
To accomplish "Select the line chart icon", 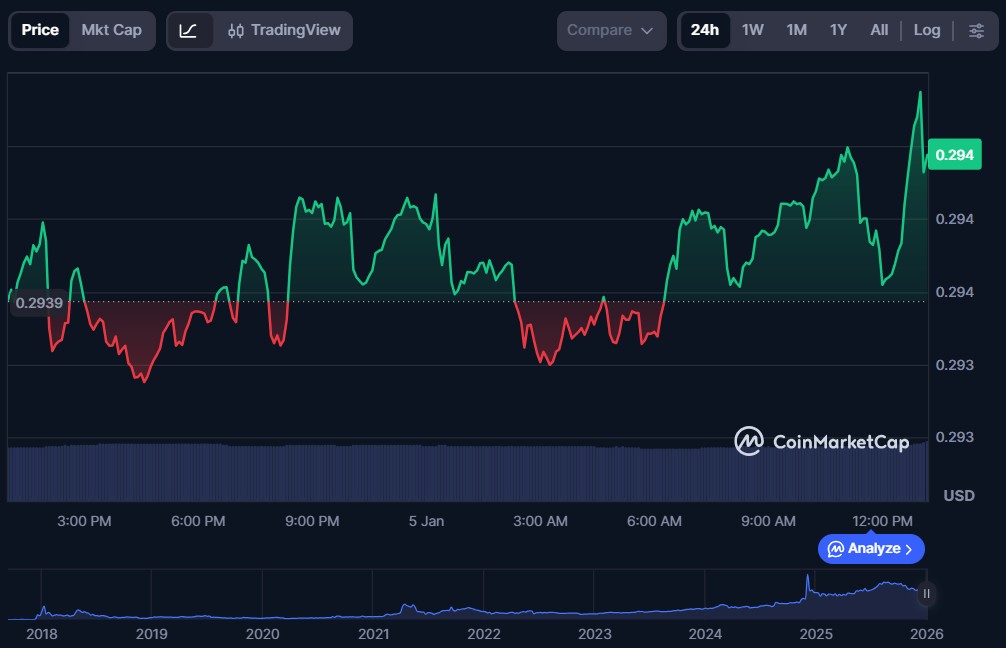I will (189, 30).
